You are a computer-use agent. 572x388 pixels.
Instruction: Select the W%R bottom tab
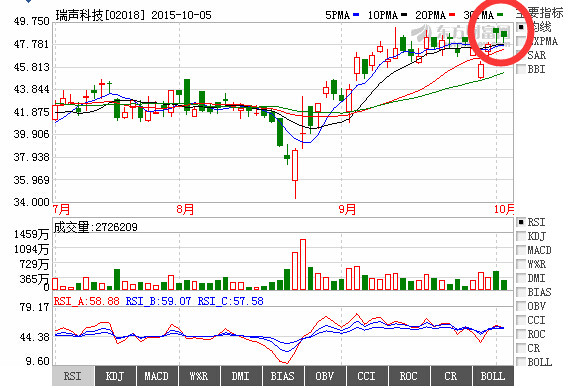(199, 376)
